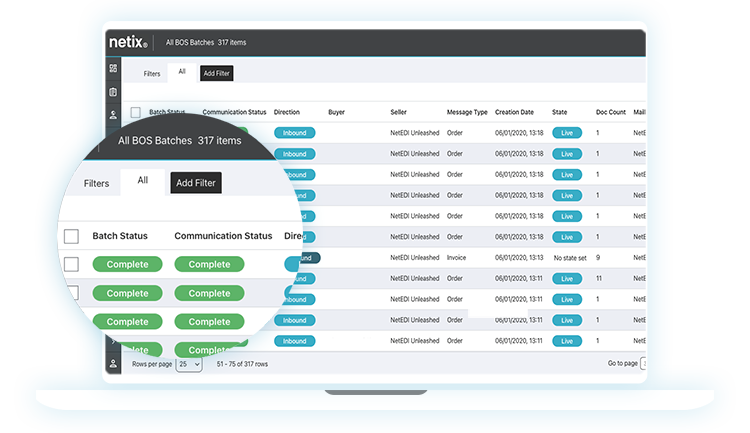
Task: Click the Live badge in the 11-document row
Action: [567, 278]
